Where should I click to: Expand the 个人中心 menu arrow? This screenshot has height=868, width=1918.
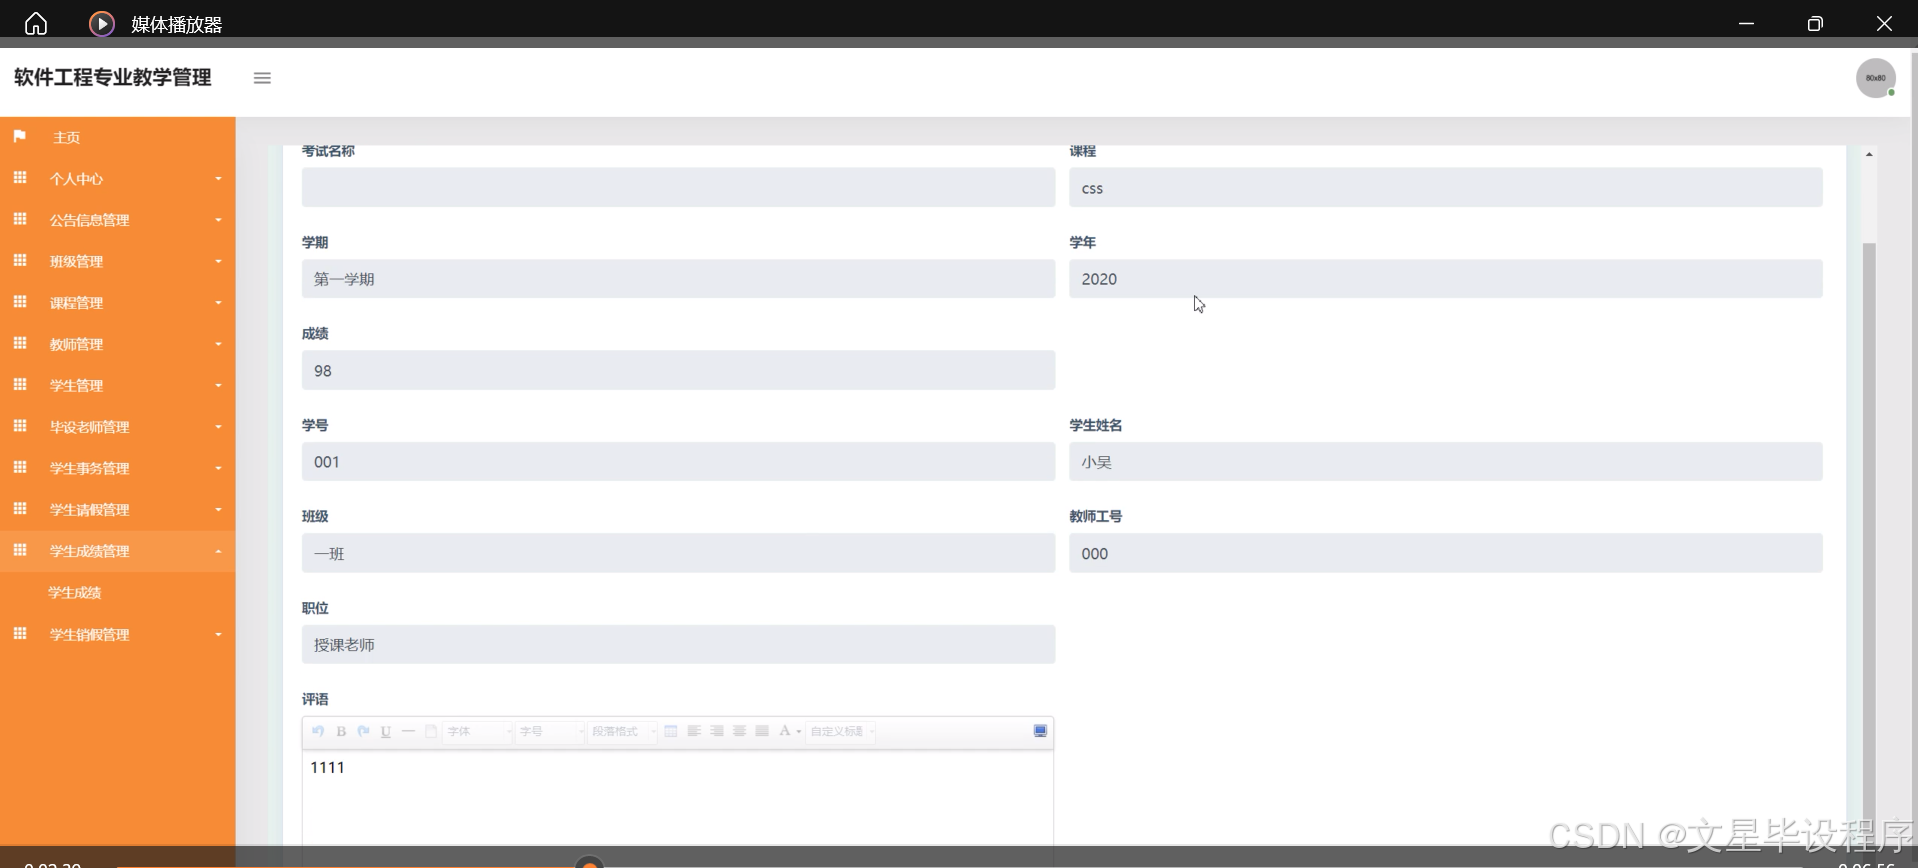(x=218, y=179)
